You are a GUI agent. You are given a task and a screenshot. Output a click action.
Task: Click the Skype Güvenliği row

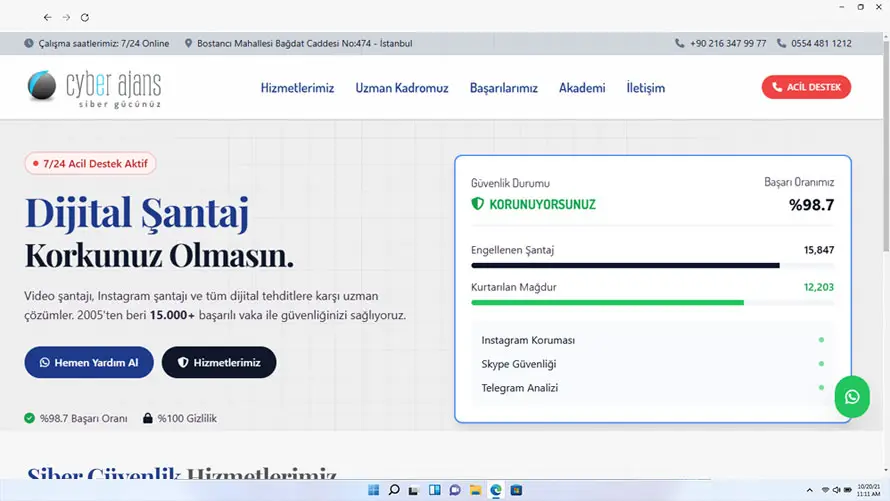coord(653,364)
